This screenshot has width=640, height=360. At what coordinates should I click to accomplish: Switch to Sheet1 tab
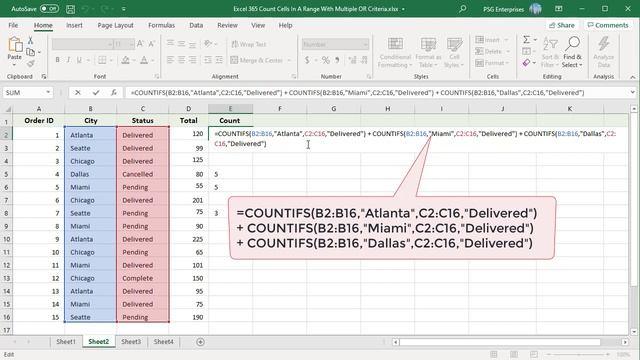point(66,342)
